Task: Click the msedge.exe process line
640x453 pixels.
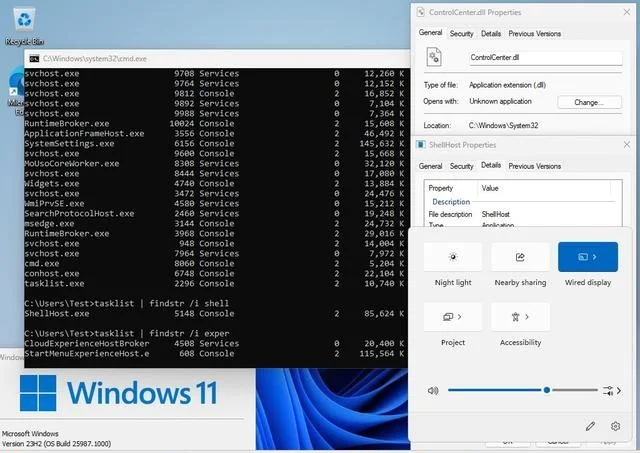Action: [x=214, y=224]
